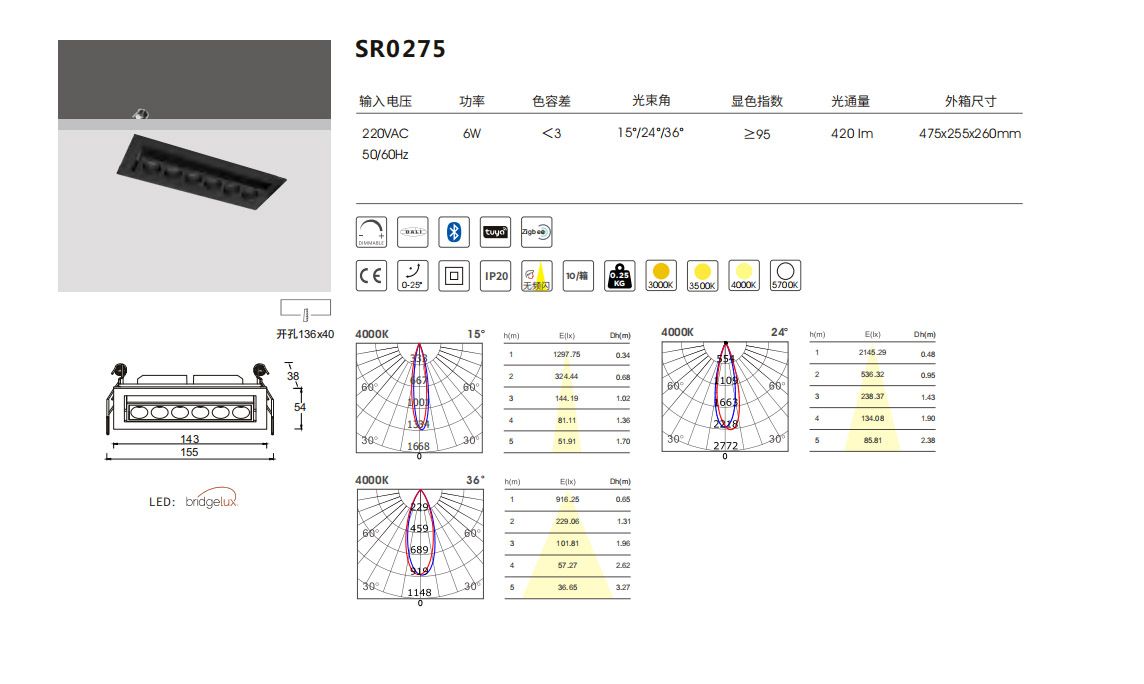Click the 143 dimension in the drawing
The width and height of the screenshot is (1144, 684).
pyautogui.click(x=190, y=439)
